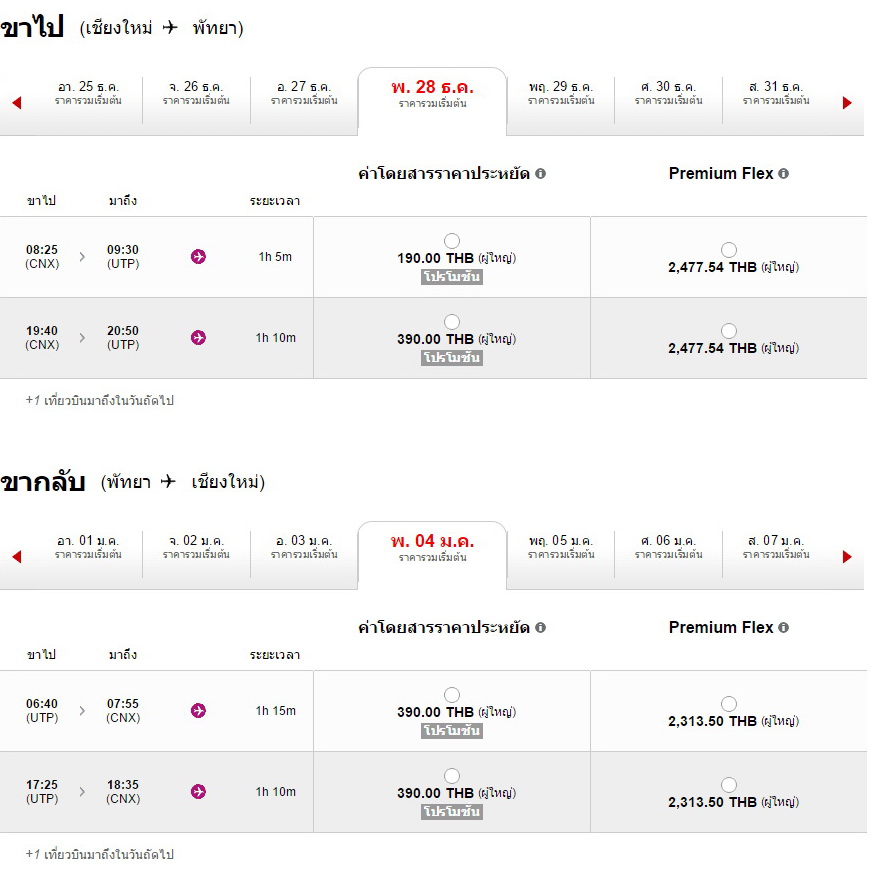The height and width of the screenshot is (874, 875).
Task: Choose Premium Flex 2,313.50 THB for 06:40 flight
Action: pyautogui.click(x=729, y=704)
